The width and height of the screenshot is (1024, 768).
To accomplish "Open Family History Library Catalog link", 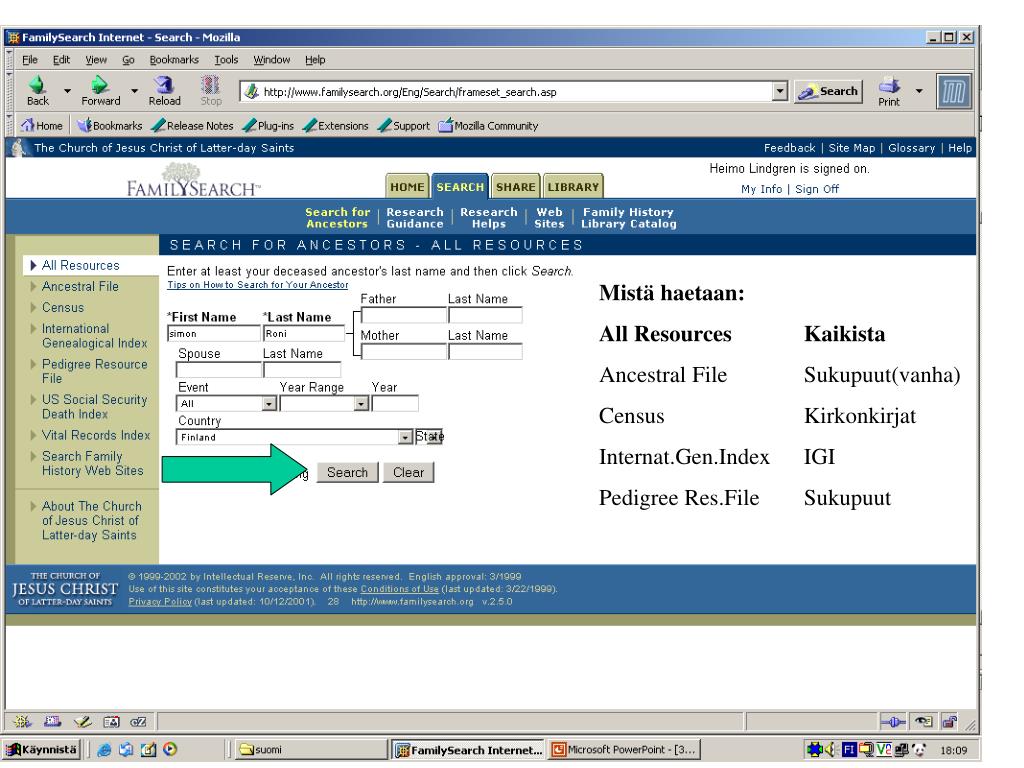I will click(628, 217).
